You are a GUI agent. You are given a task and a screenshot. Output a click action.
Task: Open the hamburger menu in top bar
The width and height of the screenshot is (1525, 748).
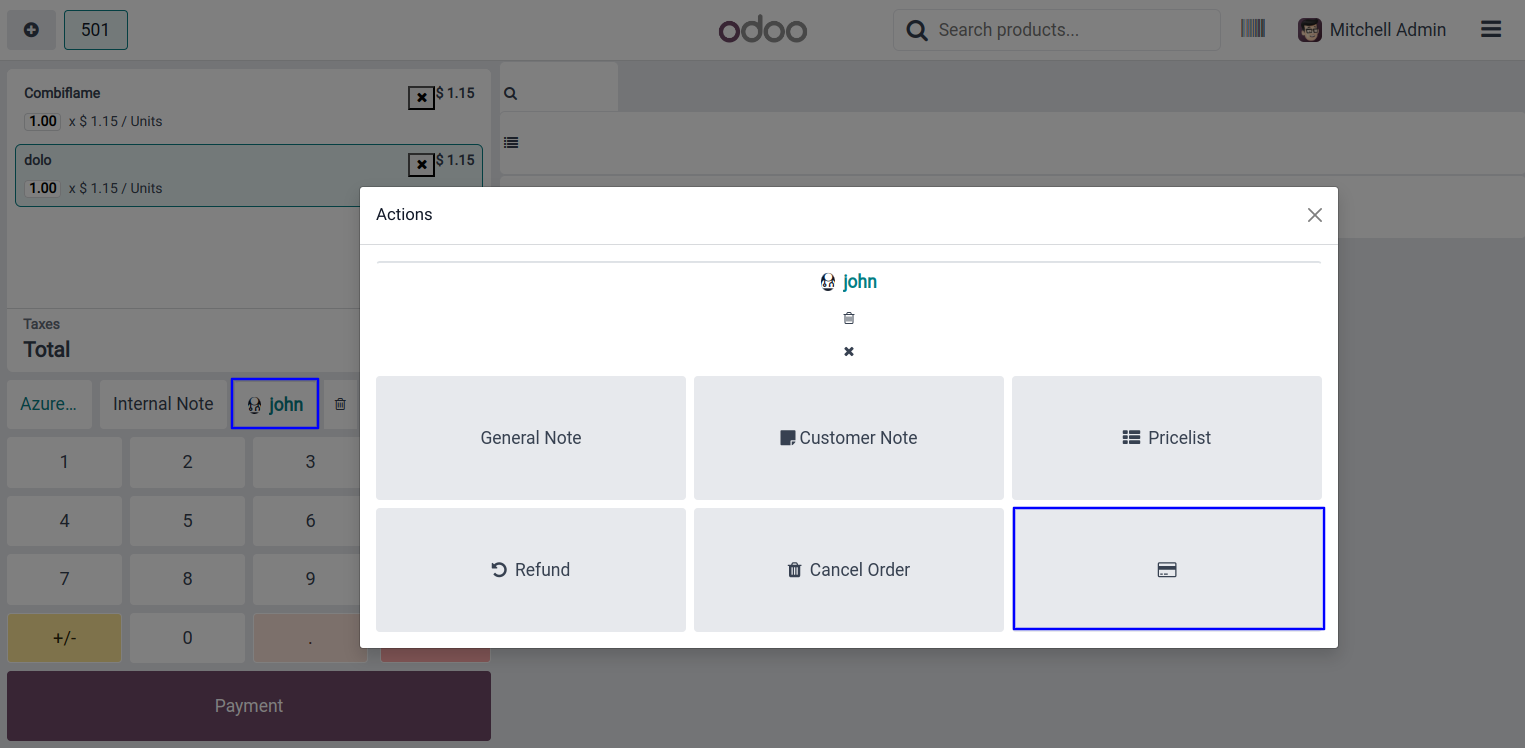(1490, 30)
